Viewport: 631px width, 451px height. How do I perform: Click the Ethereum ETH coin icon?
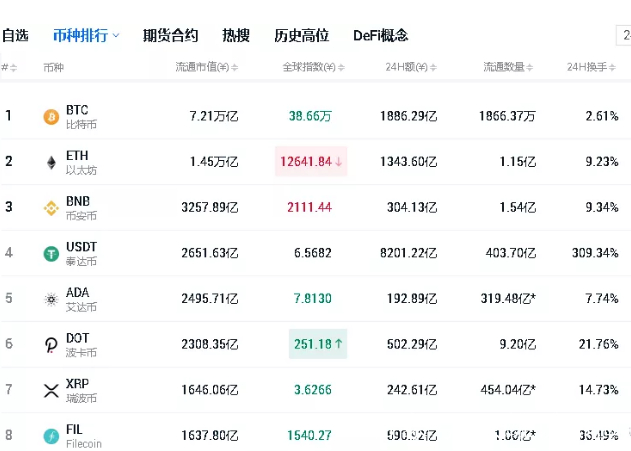pyautogui.click(x=51, y=163)
